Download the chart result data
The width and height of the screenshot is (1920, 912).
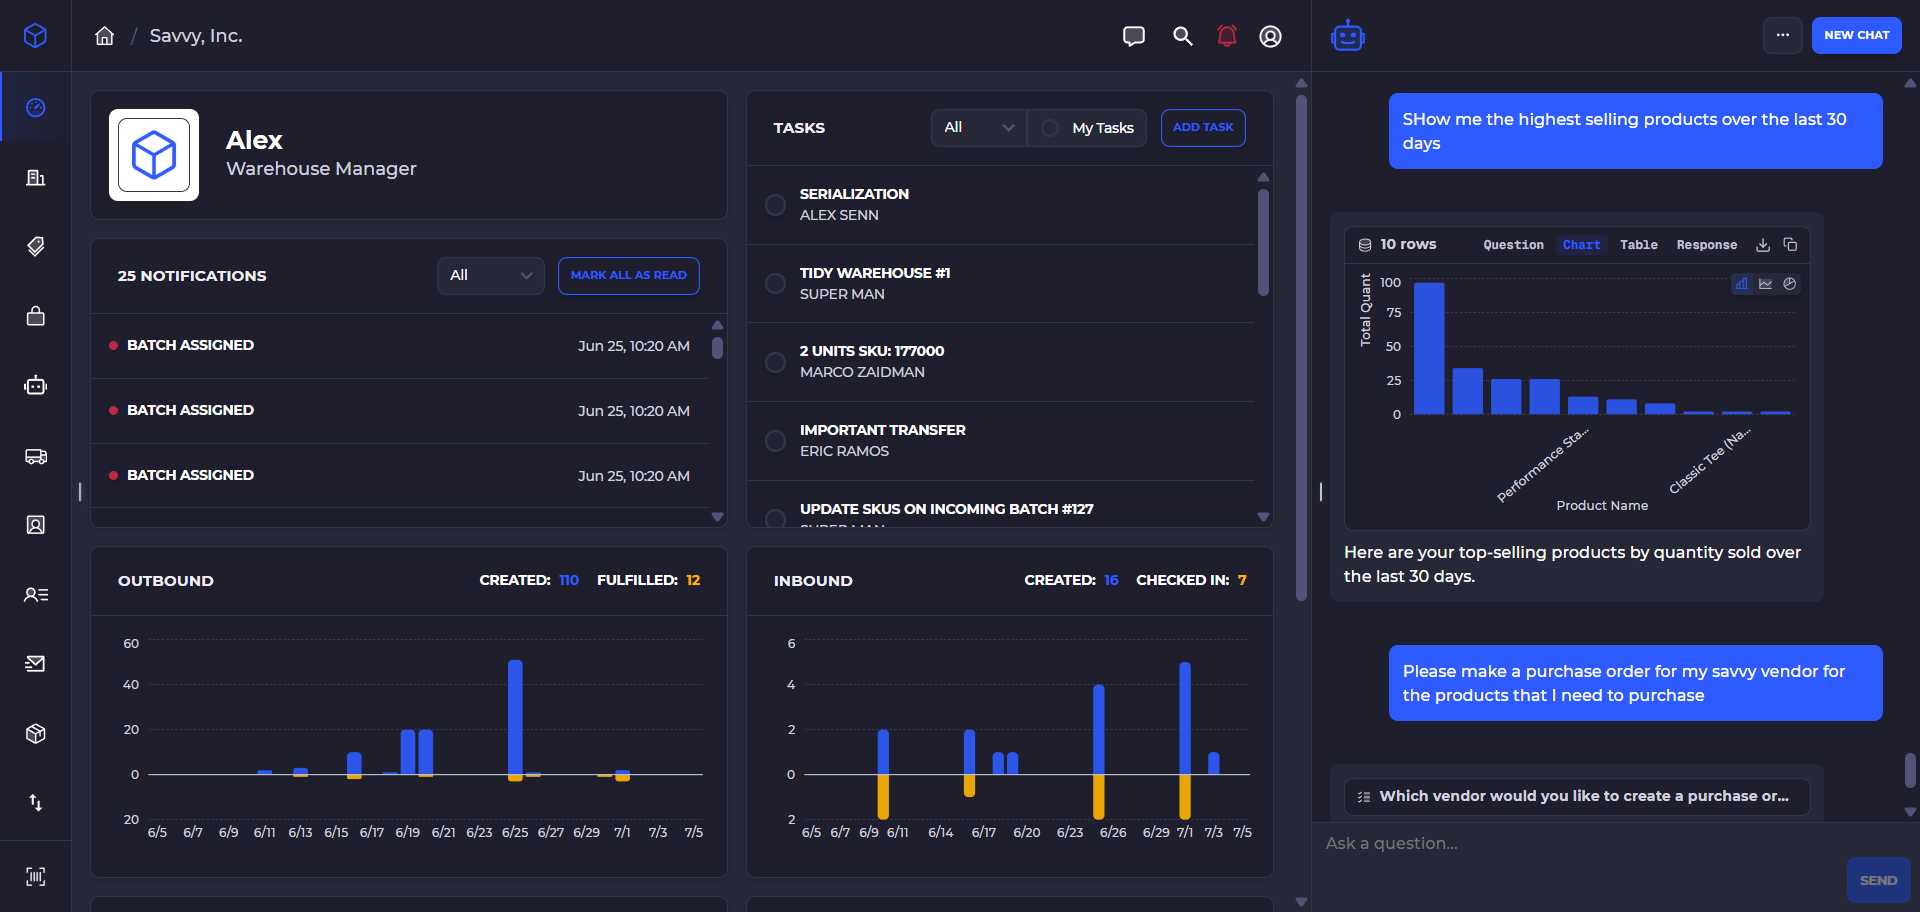[x=1763, y=245]
